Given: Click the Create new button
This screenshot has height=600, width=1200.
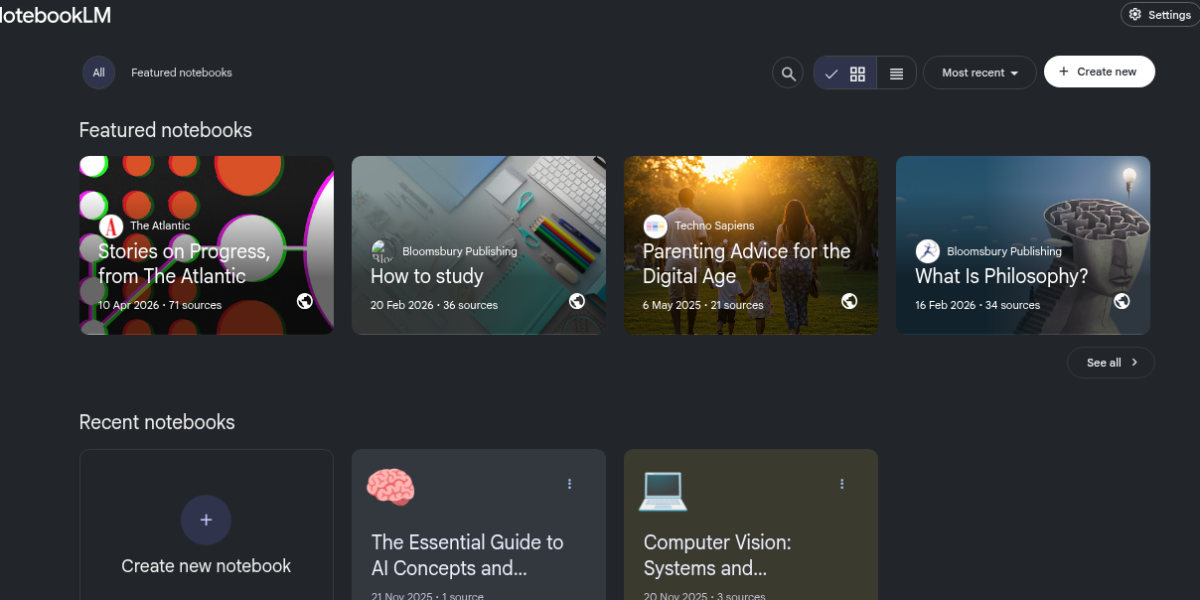Looking at the screenshot, I should (x=1099, y=72).
